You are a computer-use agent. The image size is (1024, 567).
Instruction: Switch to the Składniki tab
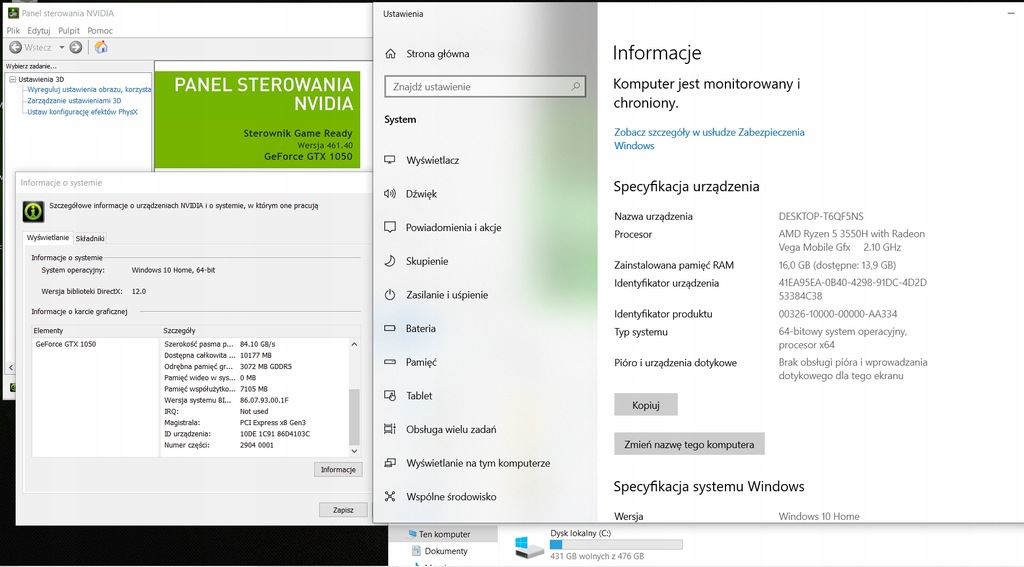click(x=90, y=238)
